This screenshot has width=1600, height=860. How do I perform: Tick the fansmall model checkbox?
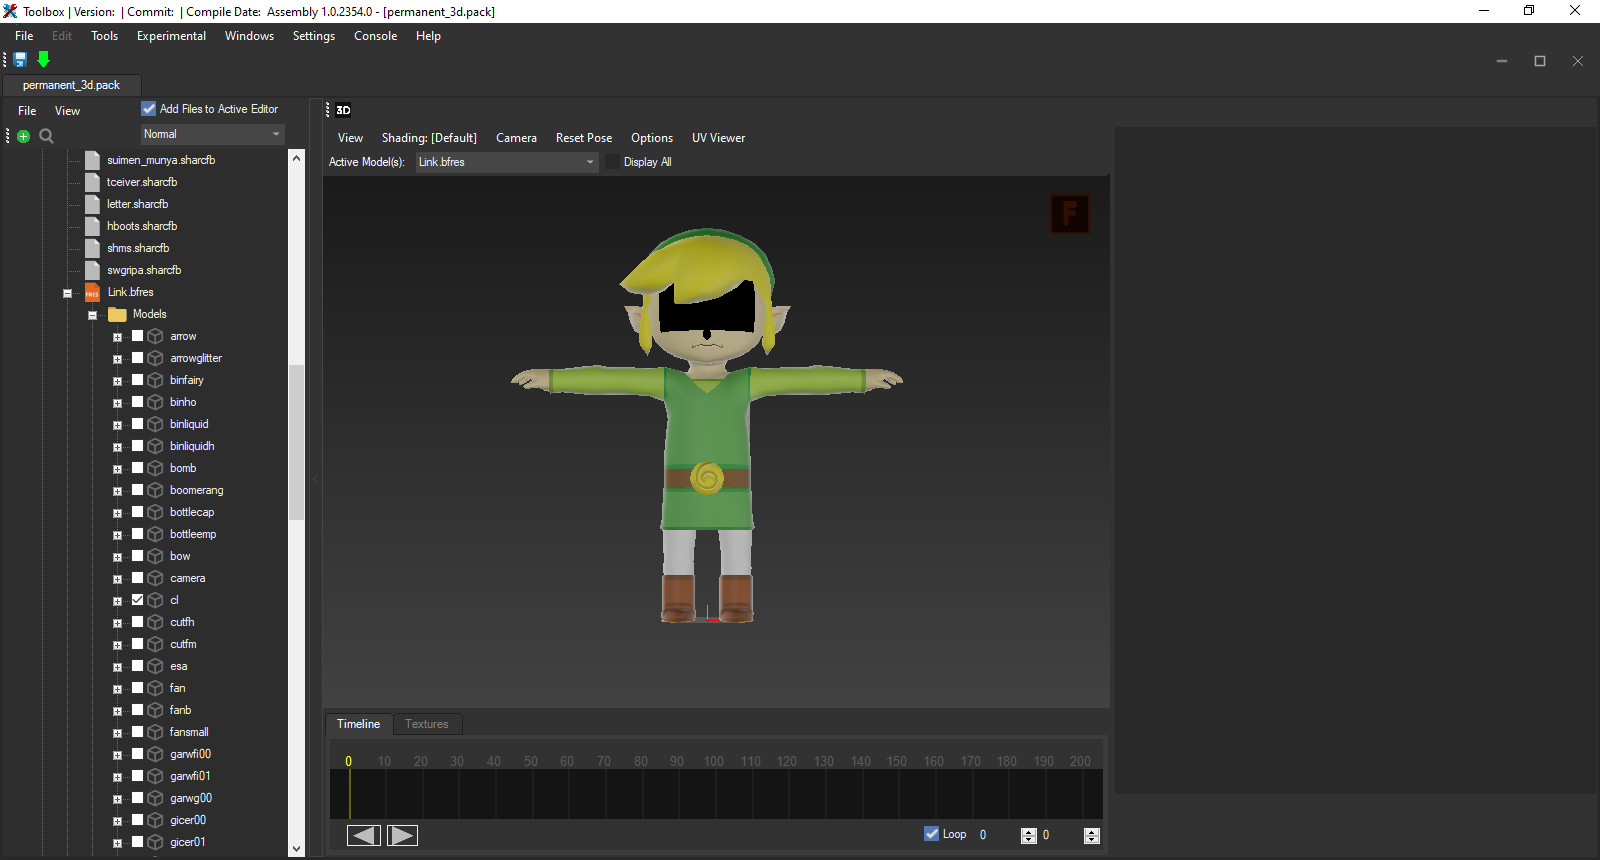[138, 732]
